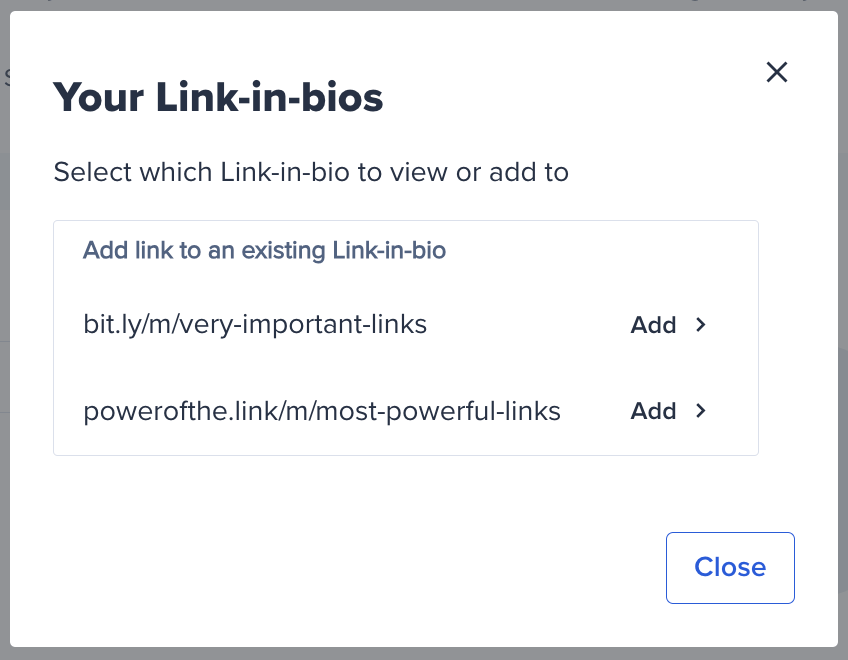
Task: Add to powerofthe.link/m/most-powerful-links
Action: 653,411
